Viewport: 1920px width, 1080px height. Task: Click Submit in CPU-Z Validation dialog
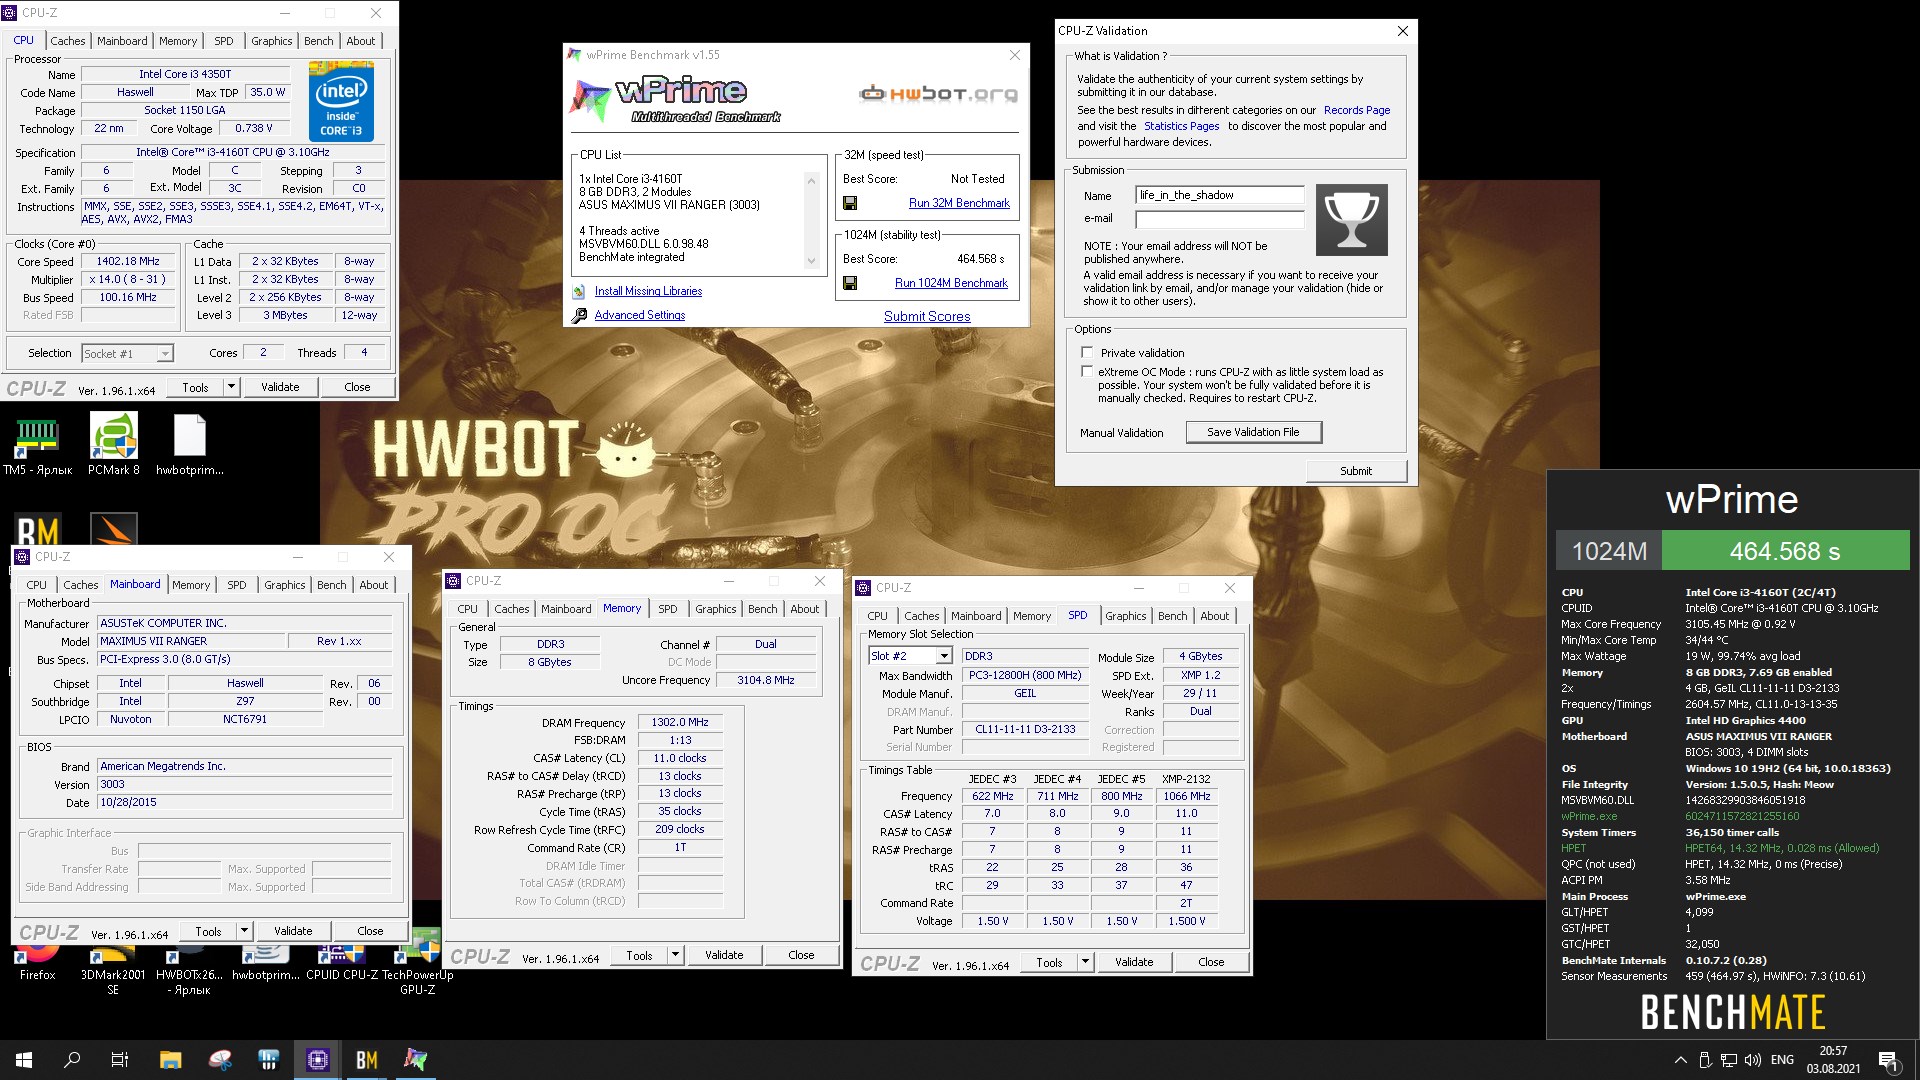(x=1356, y=471)
